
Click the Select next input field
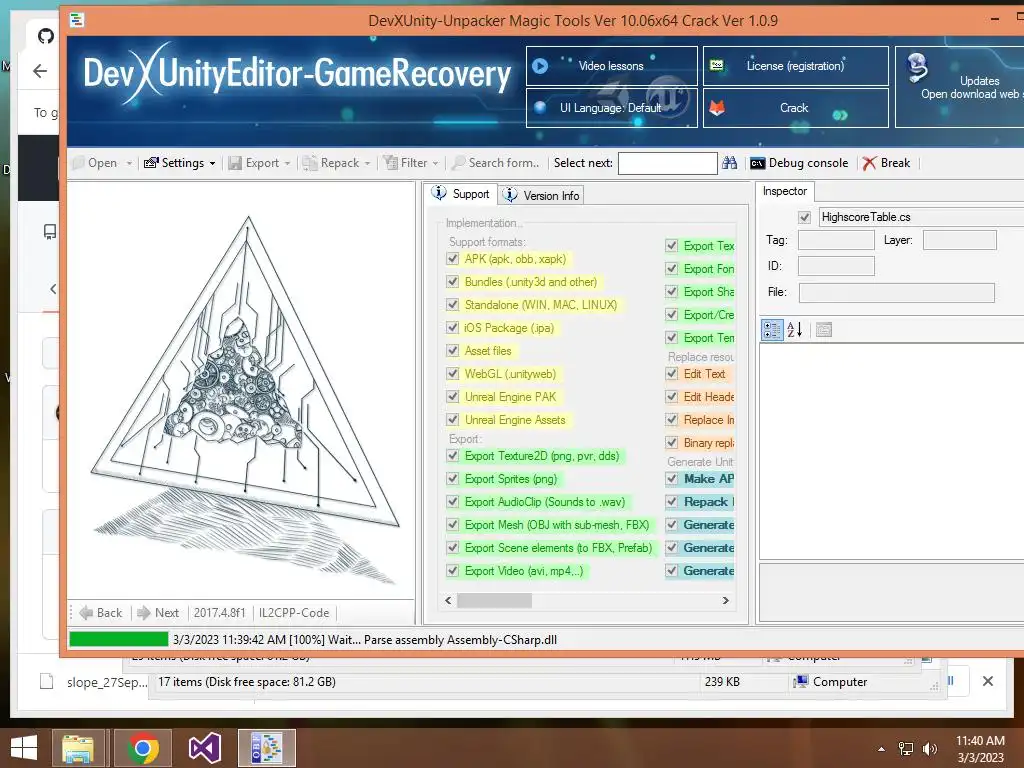coord(667,163)
